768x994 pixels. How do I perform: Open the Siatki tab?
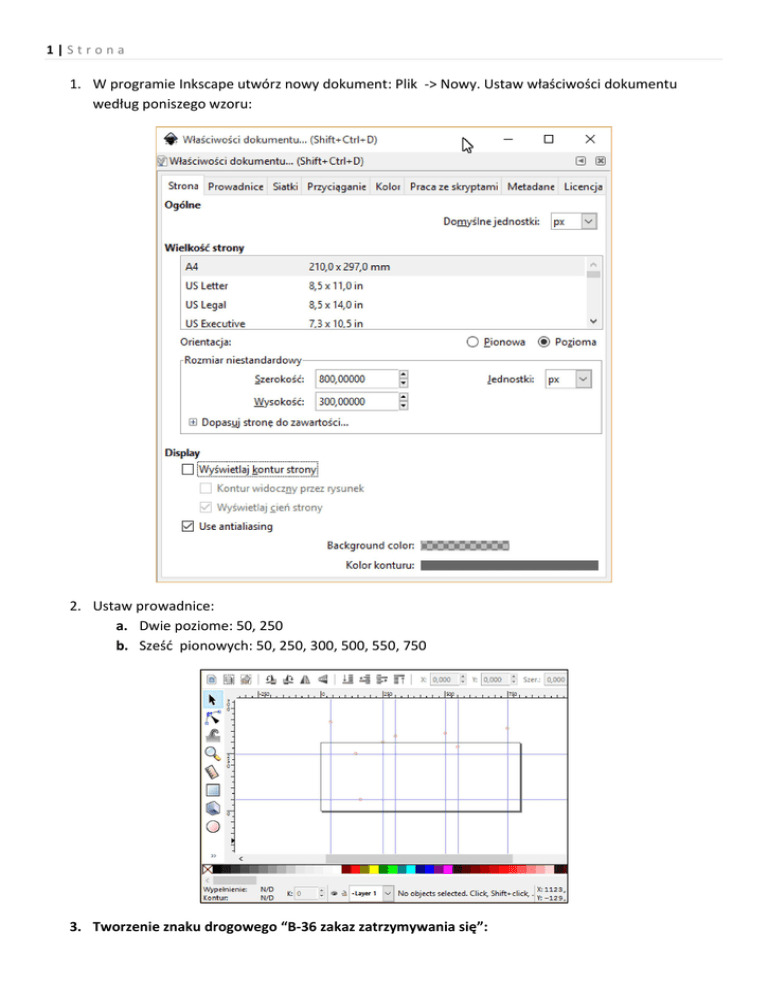pos(285,187)
